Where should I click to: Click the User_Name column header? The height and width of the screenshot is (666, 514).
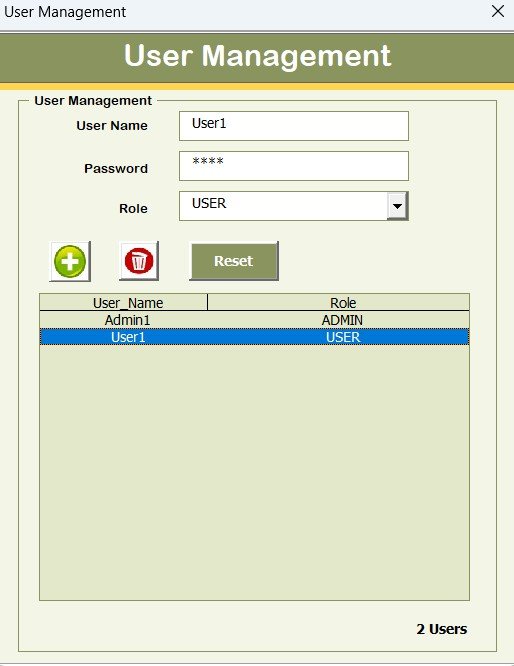point(124,302)
